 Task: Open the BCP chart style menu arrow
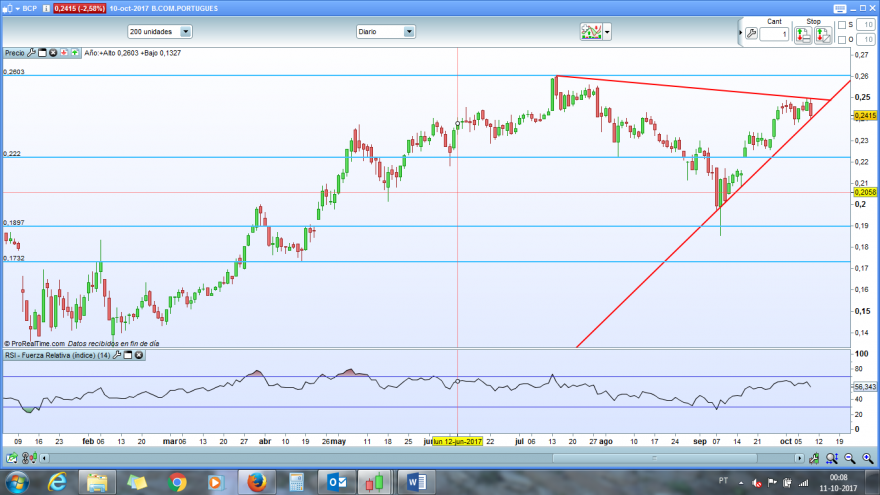click(17, 8)
